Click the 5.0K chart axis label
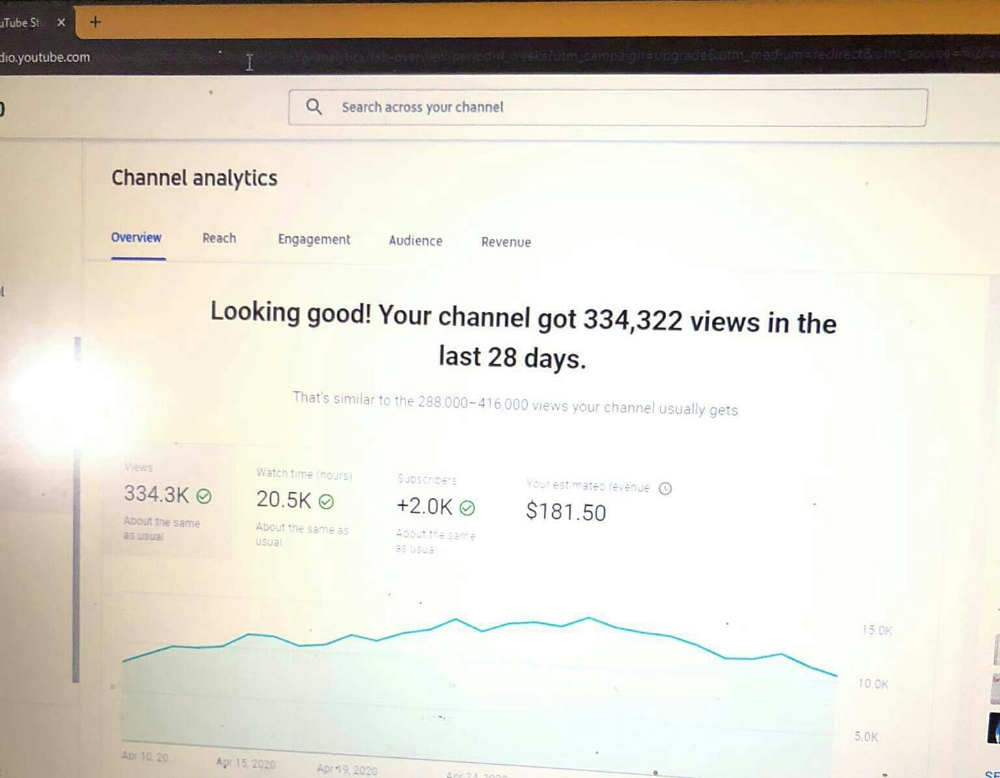 pyautogui.click(x=867, y=737)
